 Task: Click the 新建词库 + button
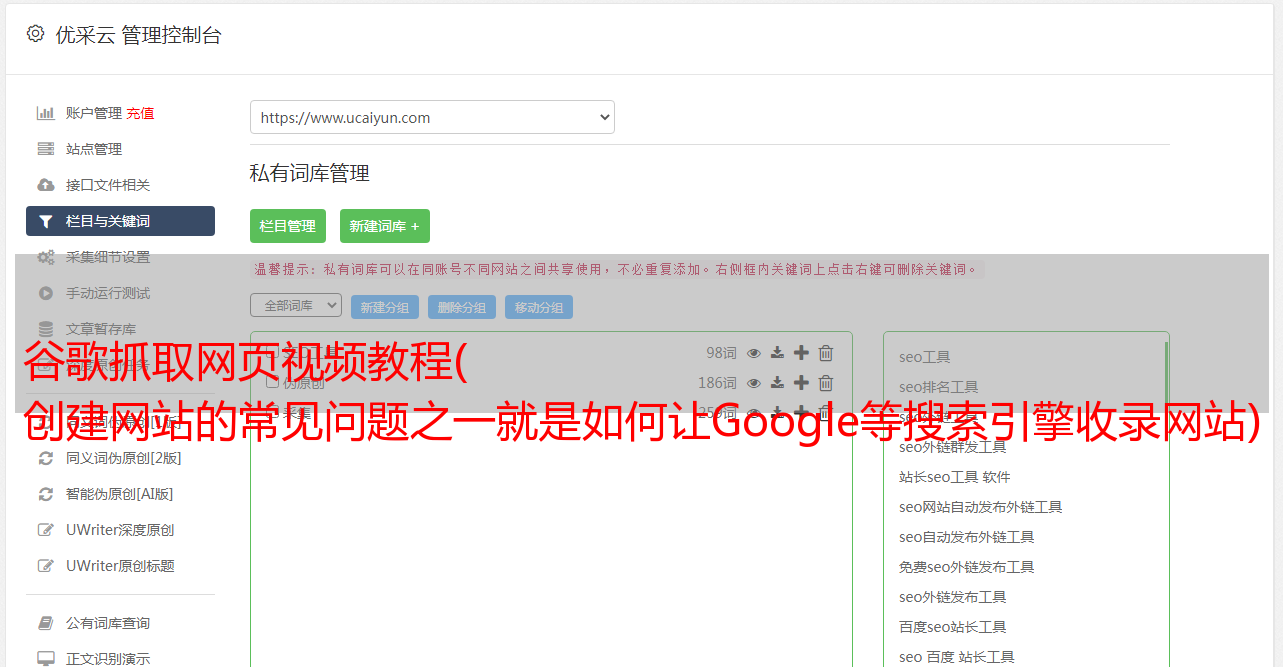(x=385, y=226)
